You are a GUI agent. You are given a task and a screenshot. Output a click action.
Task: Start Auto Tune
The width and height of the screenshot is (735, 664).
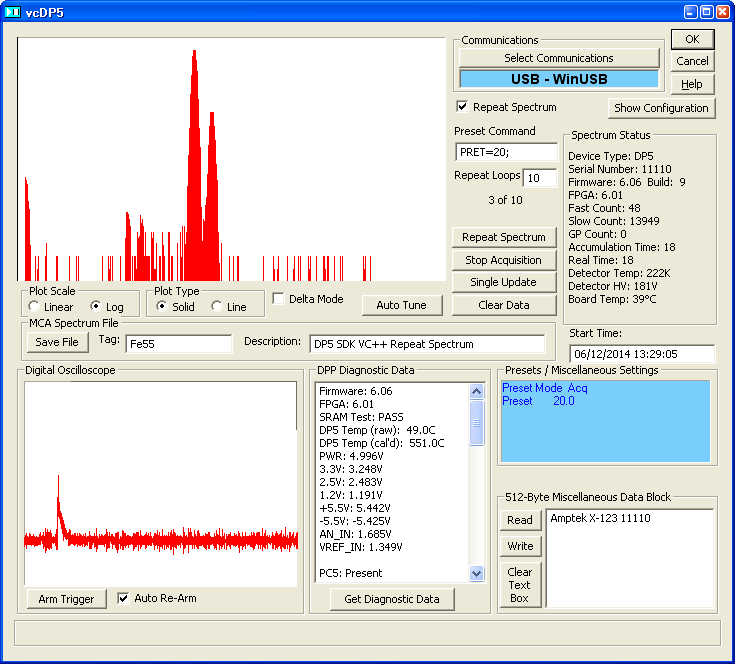(402, 305)
